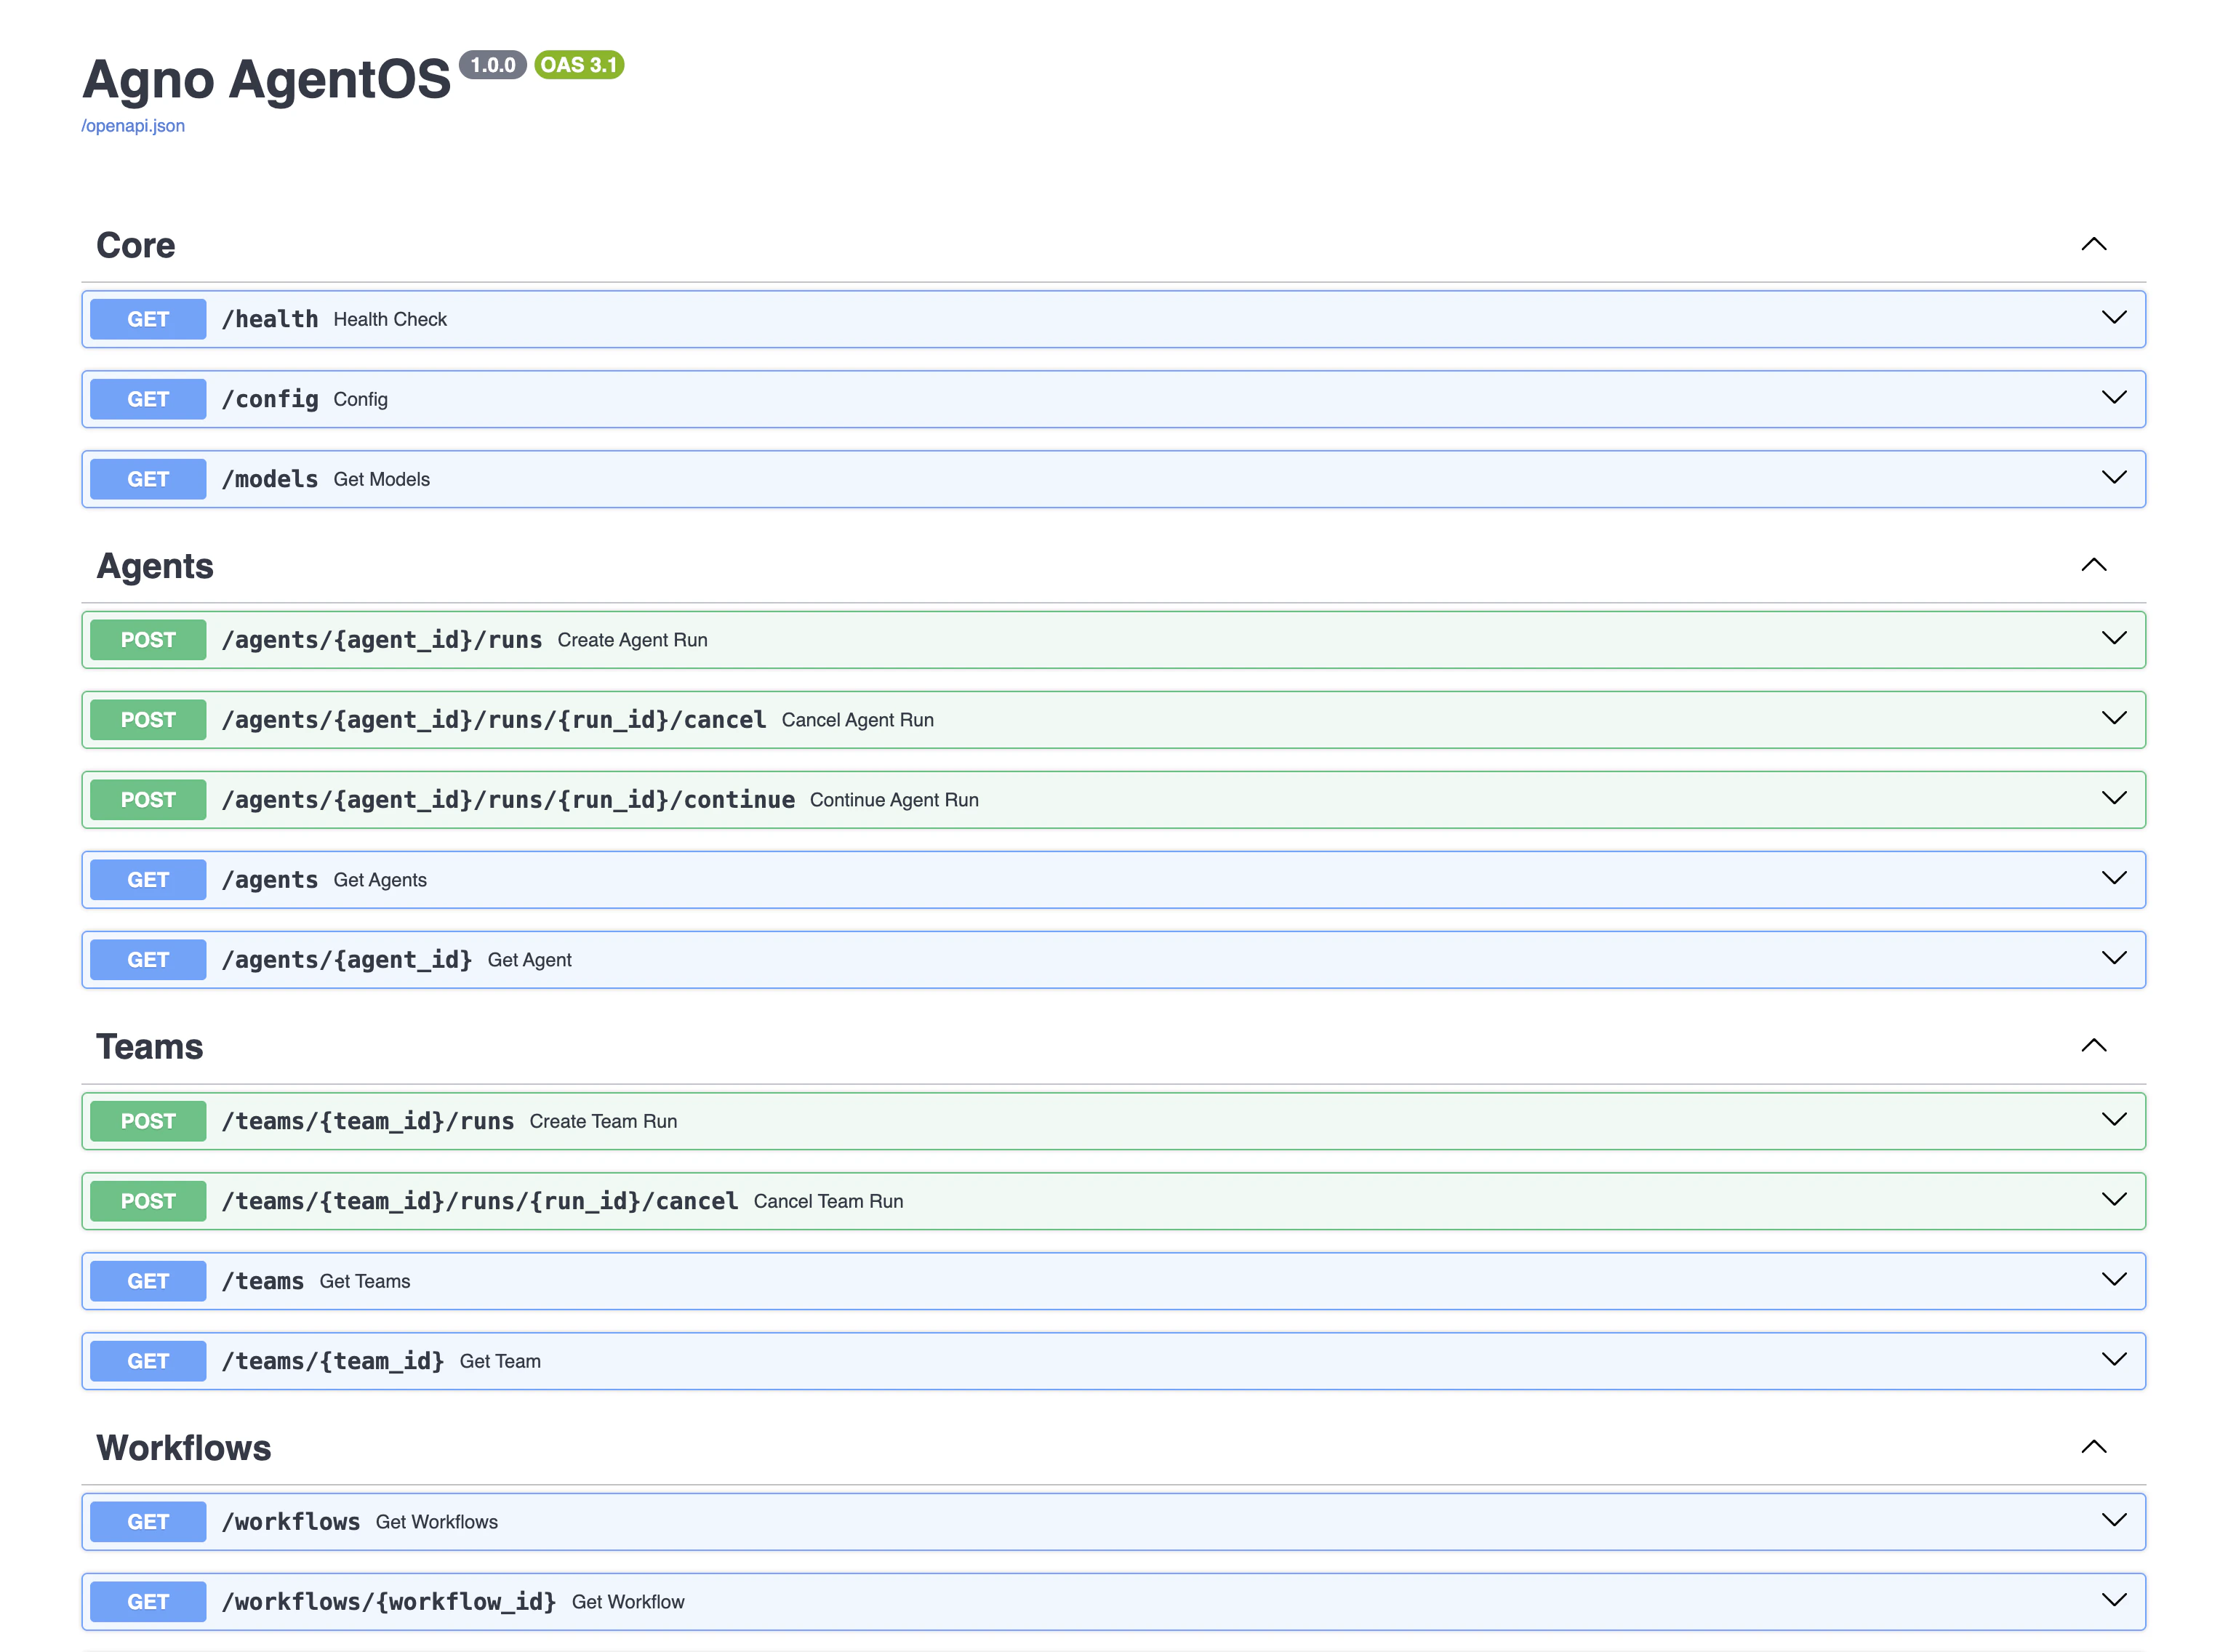Click the POST badge on Create Agent Run
Viewport: 2228px width, 1652px height.
pyautogui.click(x=147, y=639)
